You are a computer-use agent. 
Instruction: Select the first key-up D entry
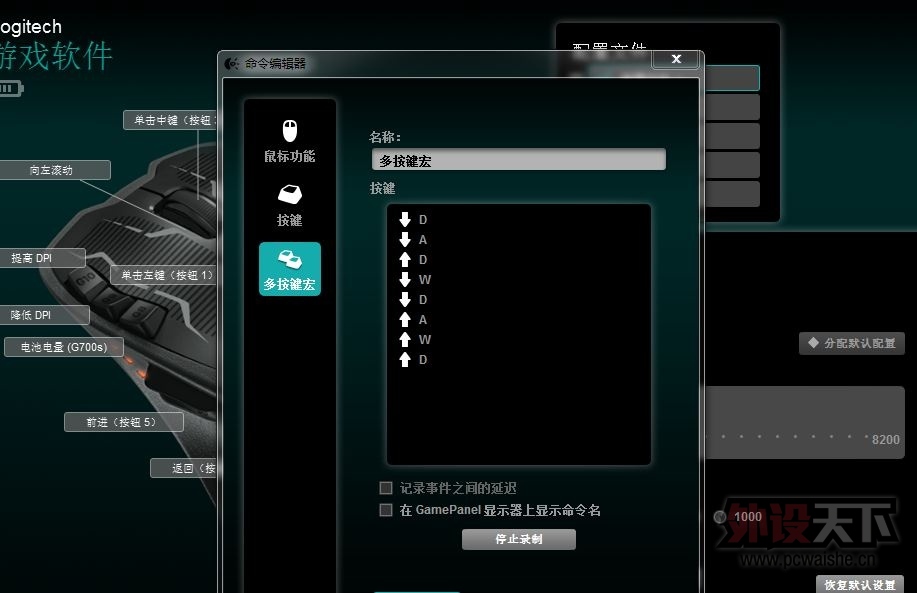click(414, 260)
